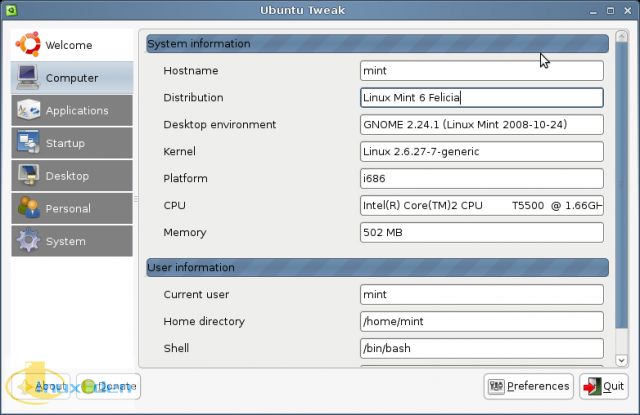Switch to the Computer section
The width and height of the screenshot is (640, 415).
pyautogui.click(x=72, y=78)
